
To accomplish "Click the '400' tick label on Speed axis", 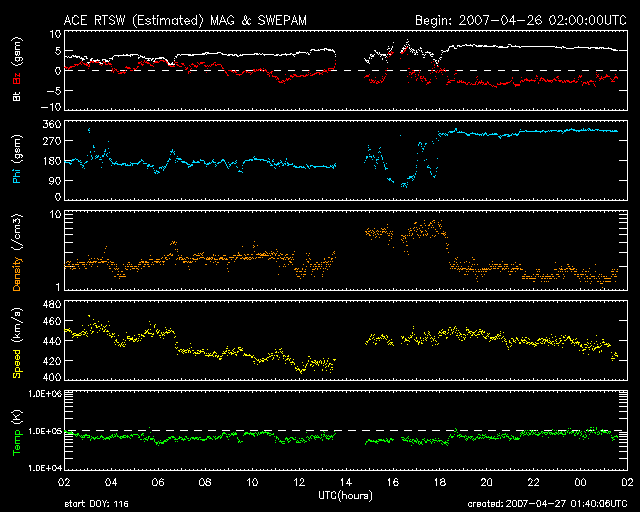I will (x=52, y=377).
